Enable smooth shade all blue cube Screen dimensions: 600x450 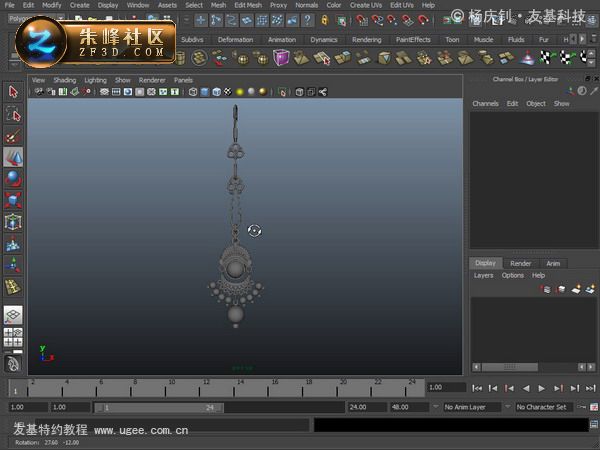tap(205, 92)
